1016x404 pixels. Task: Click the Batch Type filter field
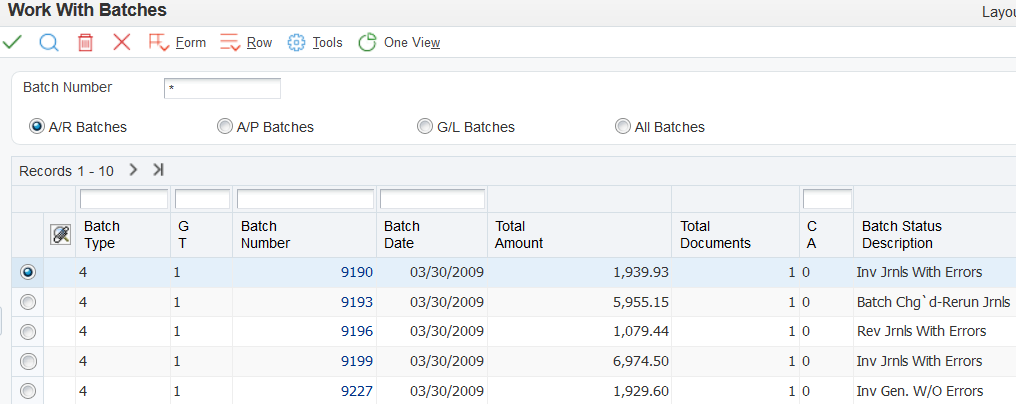coord(124,199)
